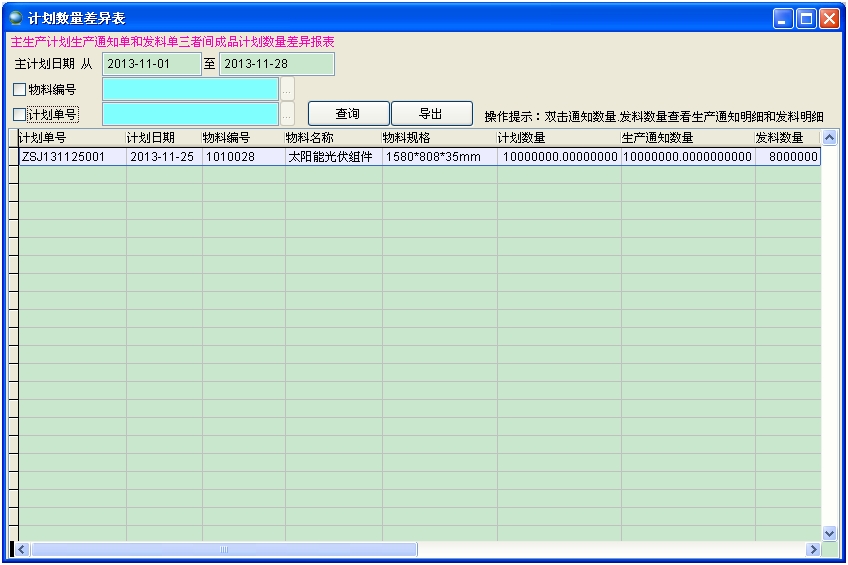Click the app icon in title bar

(15, 18)
